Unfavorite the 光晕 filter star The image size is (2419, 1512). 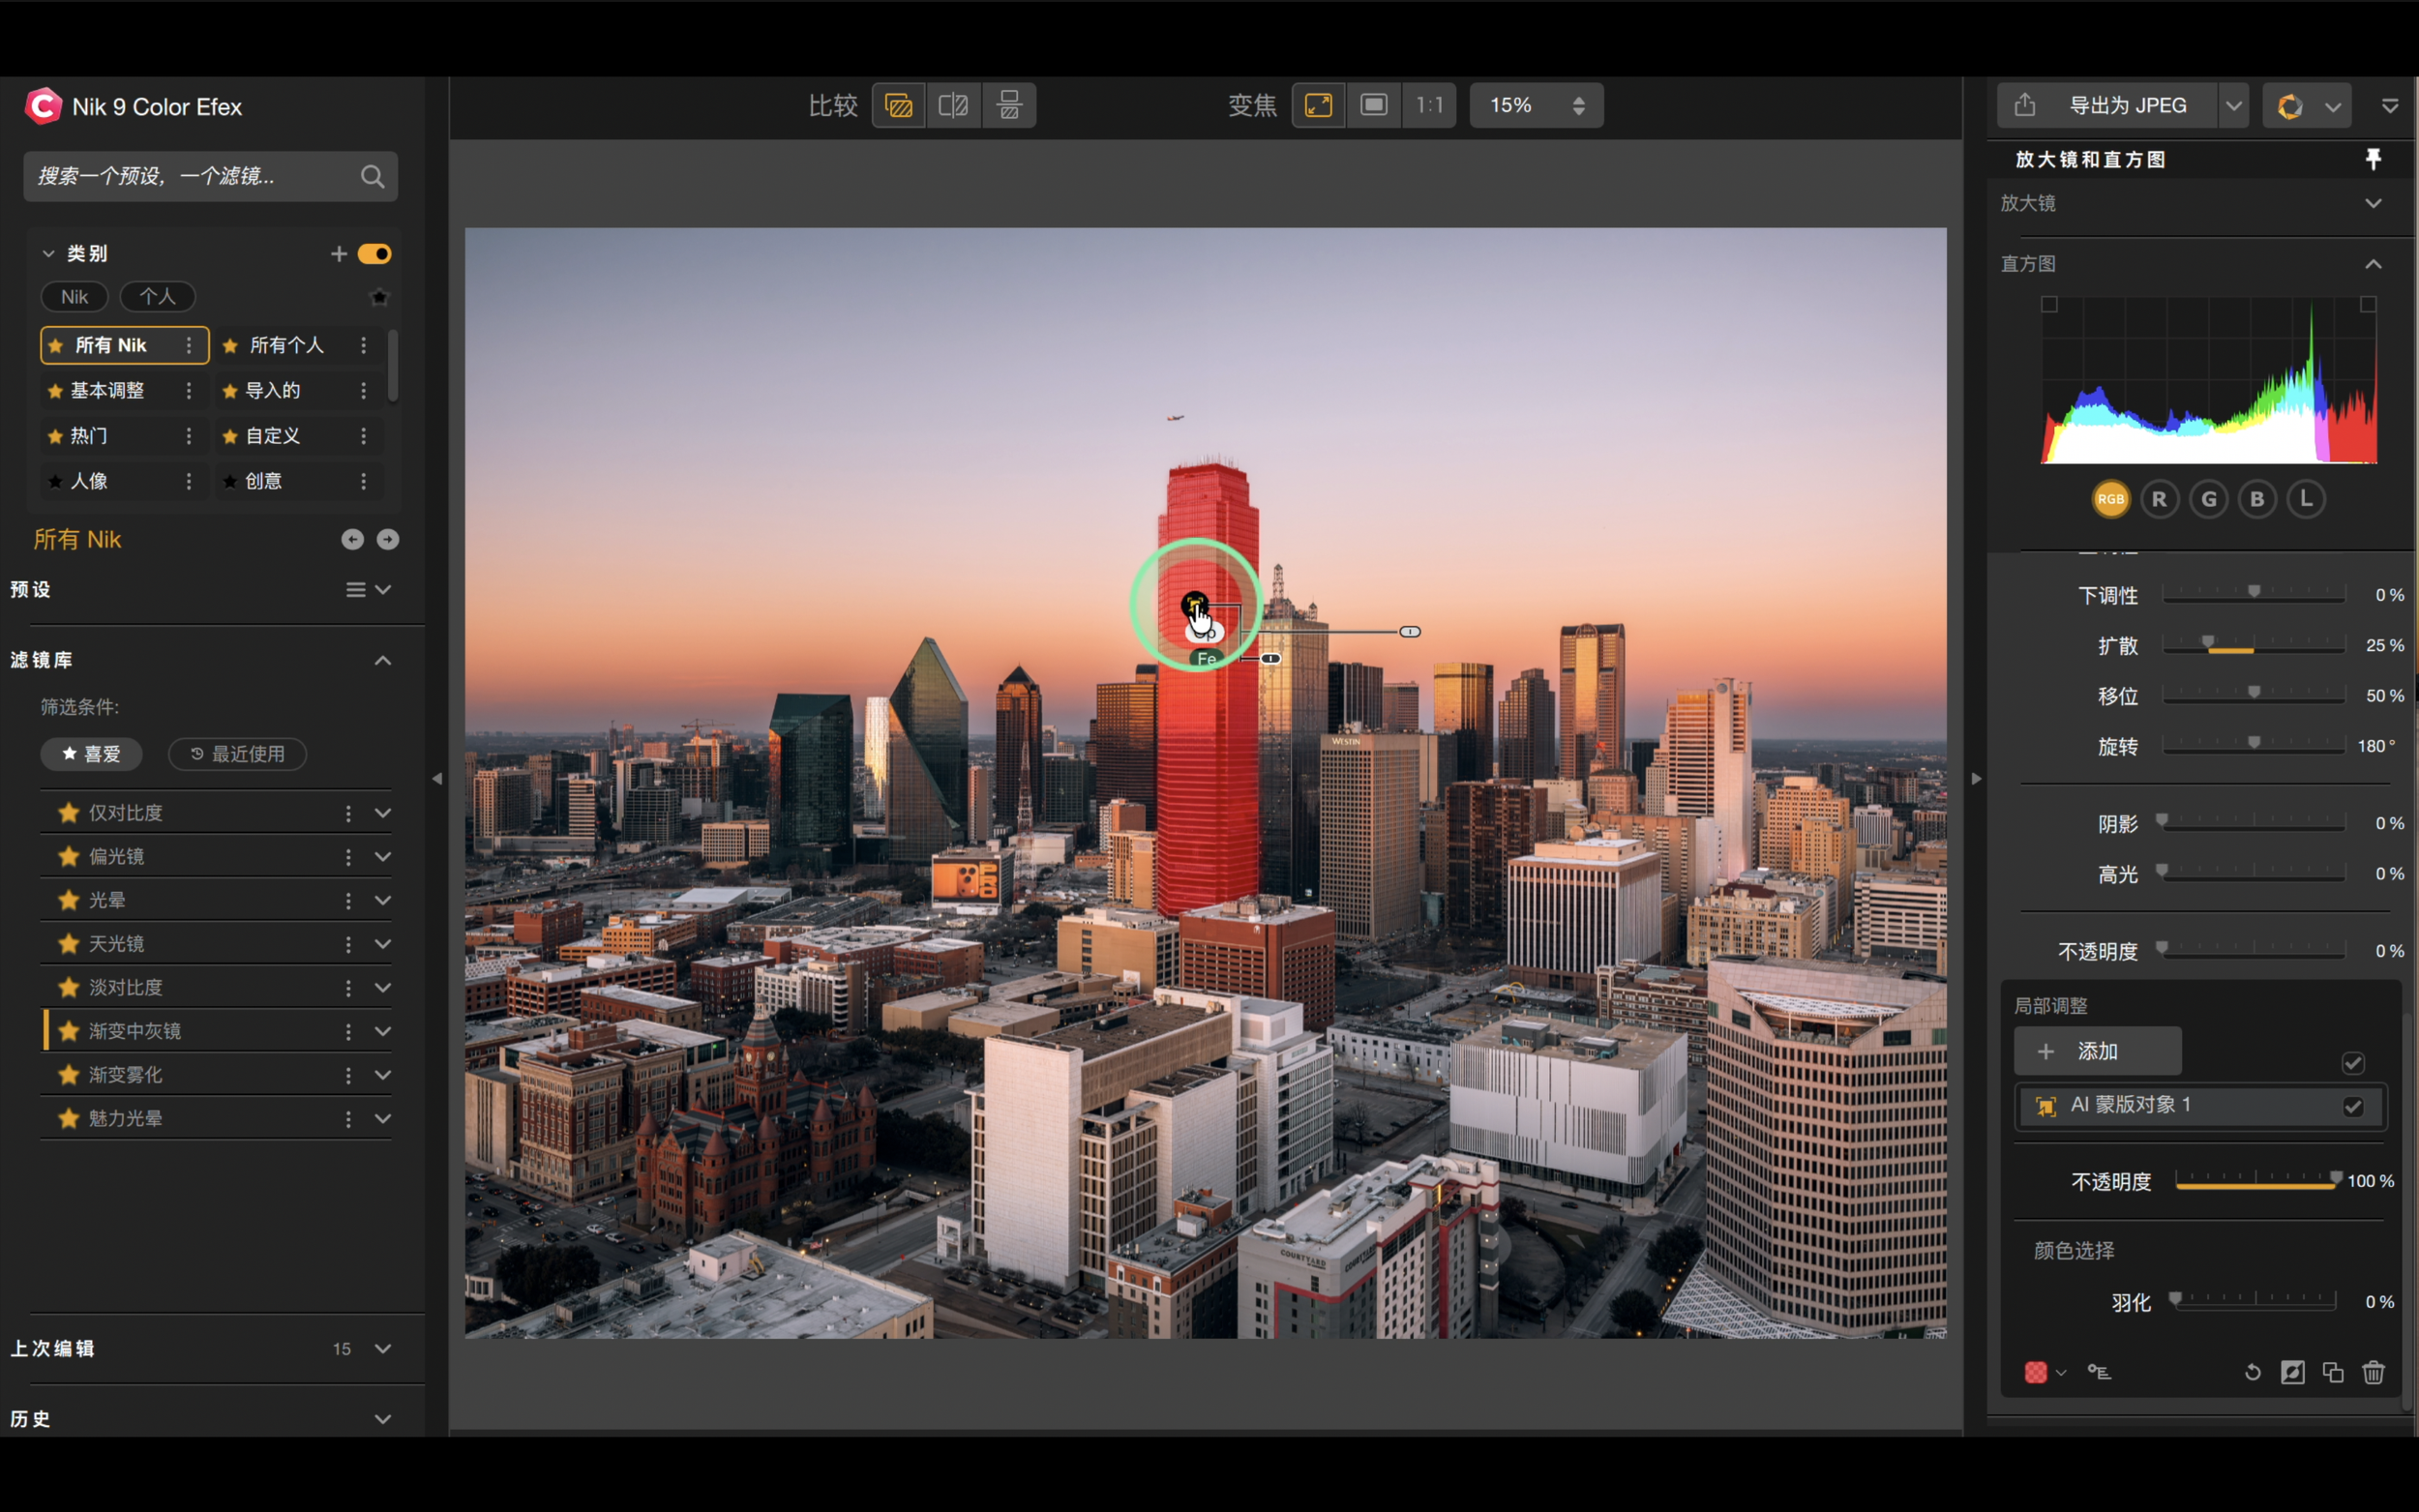68,900
